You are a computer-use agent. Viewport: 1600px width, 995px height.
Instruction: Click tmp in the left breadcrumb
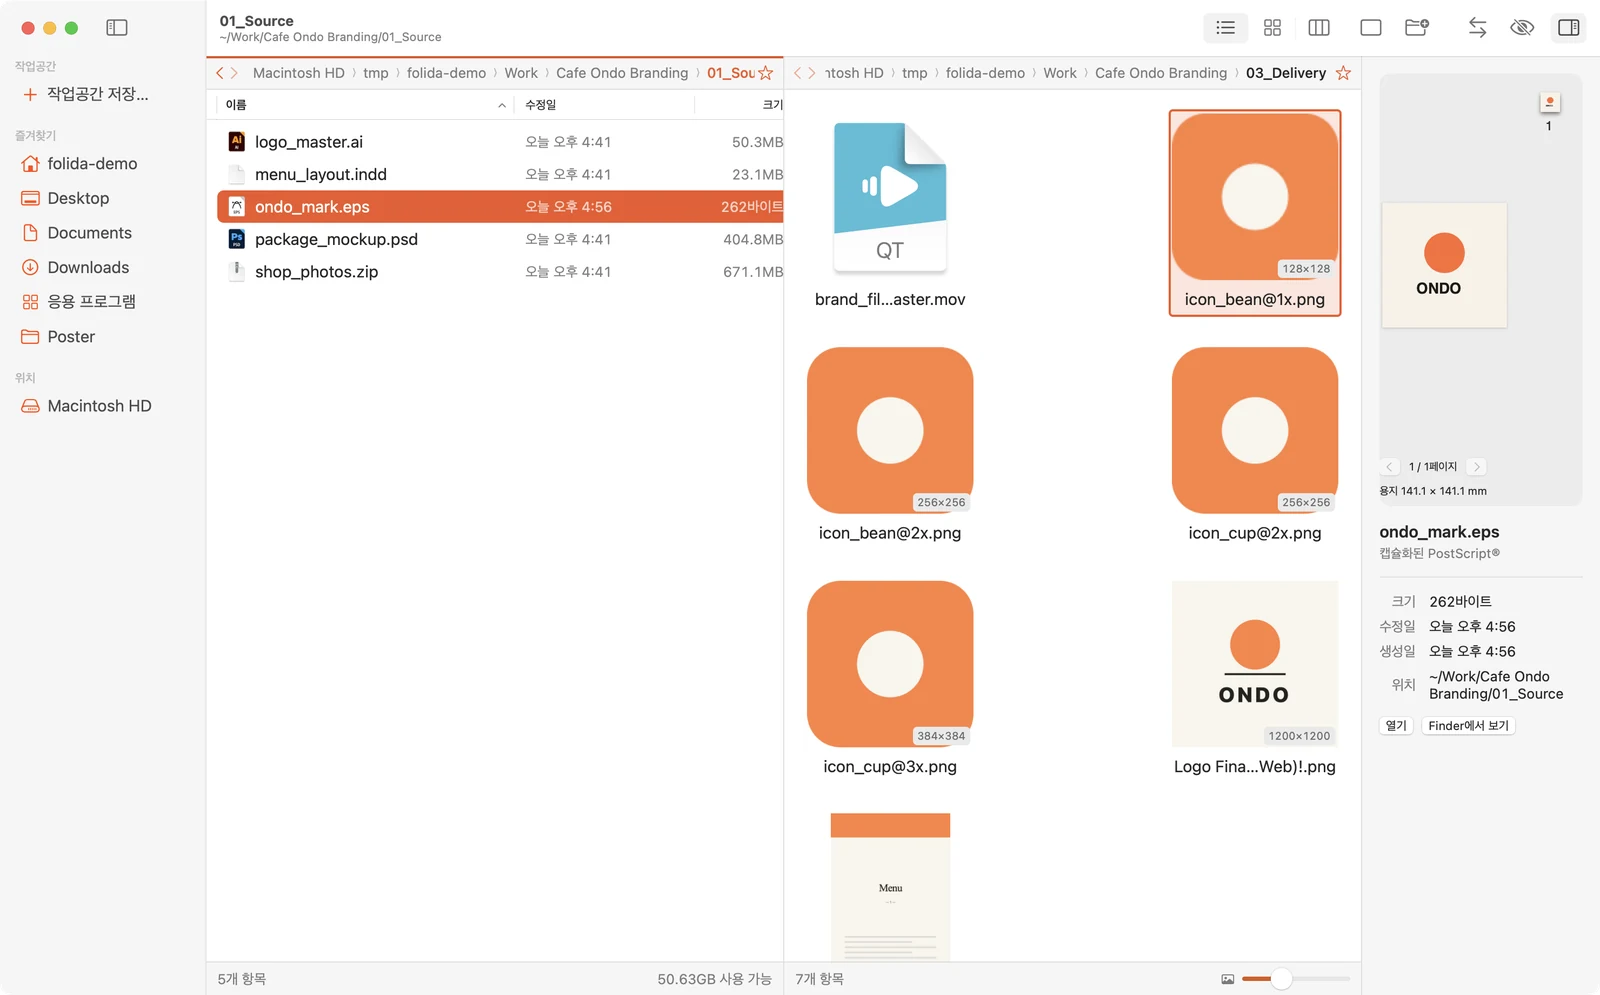click(x=376, y=73)
